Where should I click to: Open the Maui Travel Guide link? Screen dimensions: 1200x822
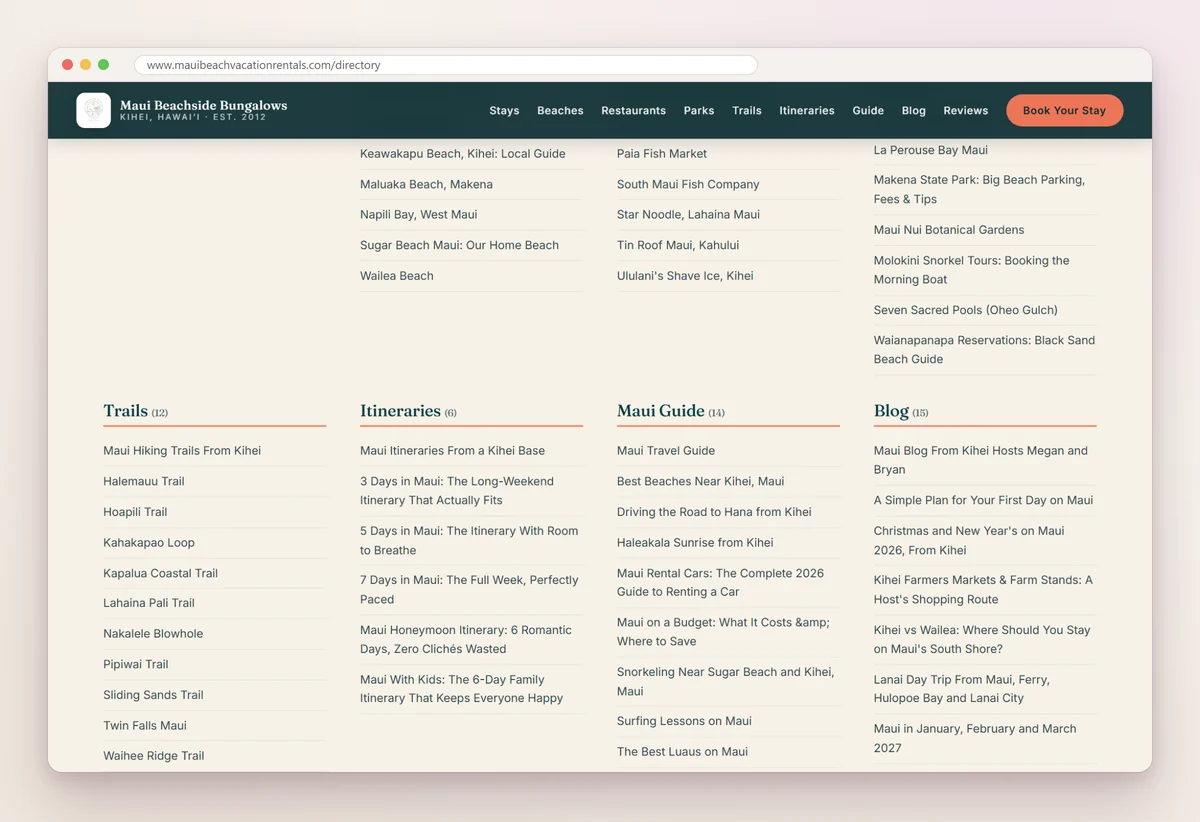pos(666,451)
